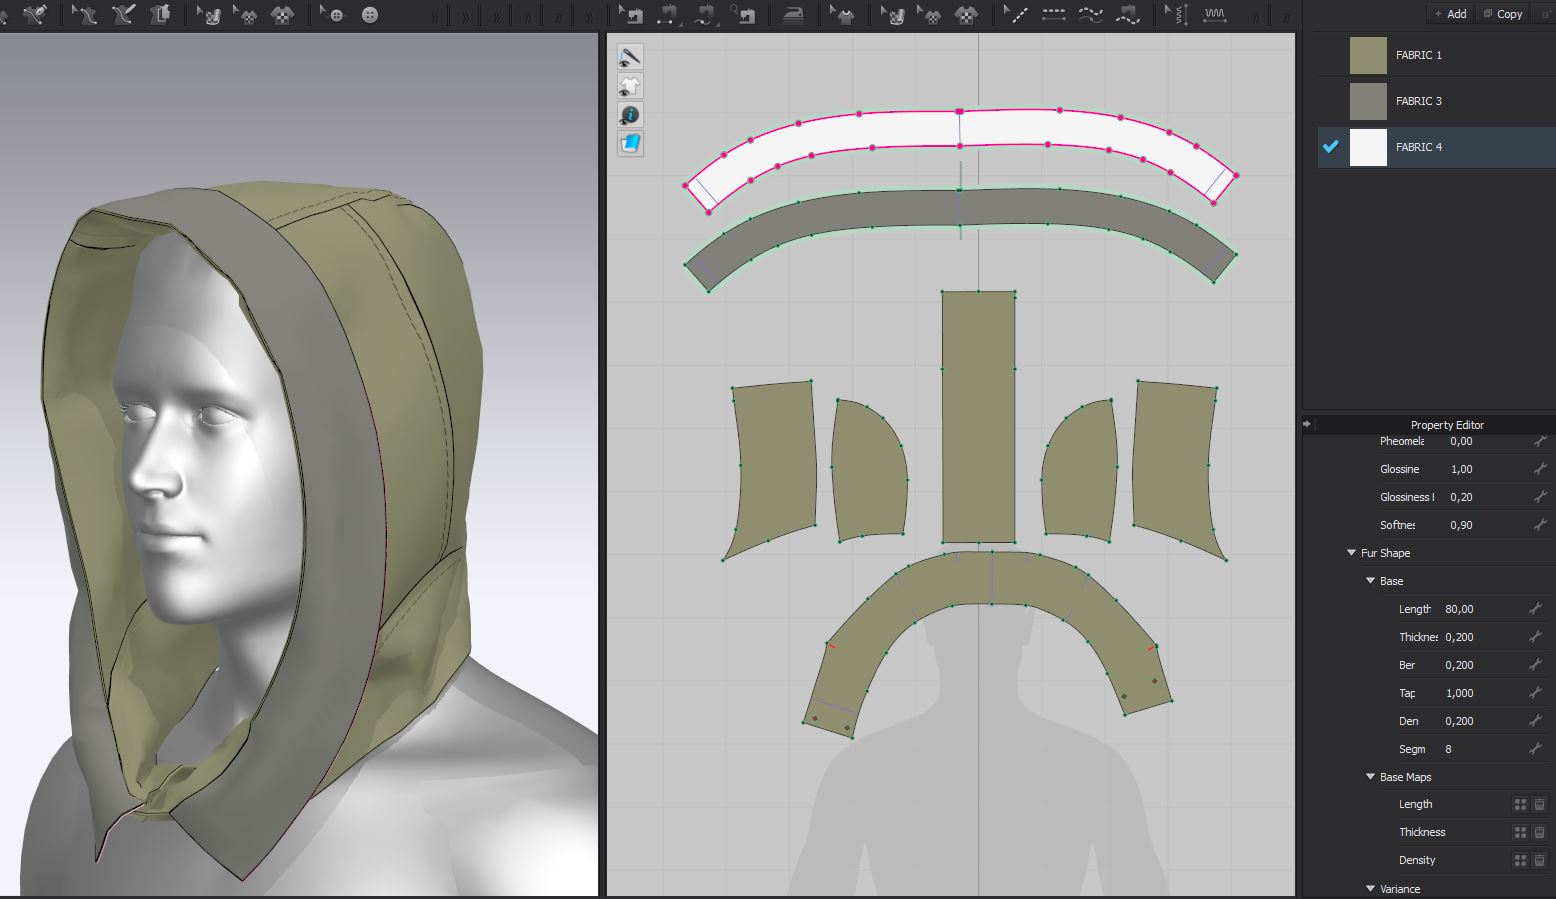The width and height of the screenshot is (1556, 899).
Task: Click the Elastic/shirring zigzag tool
Action: coord(1214,15)
